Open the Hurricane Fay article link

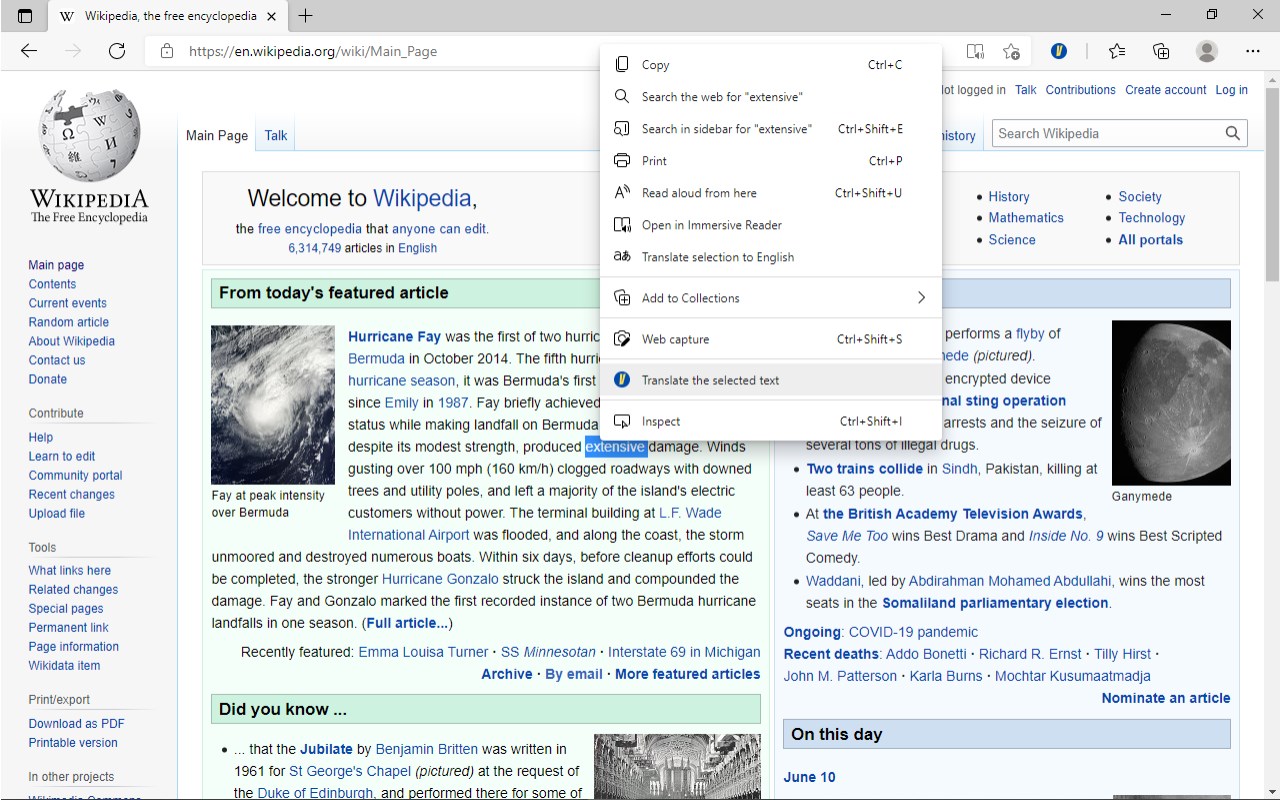[394, 337]
